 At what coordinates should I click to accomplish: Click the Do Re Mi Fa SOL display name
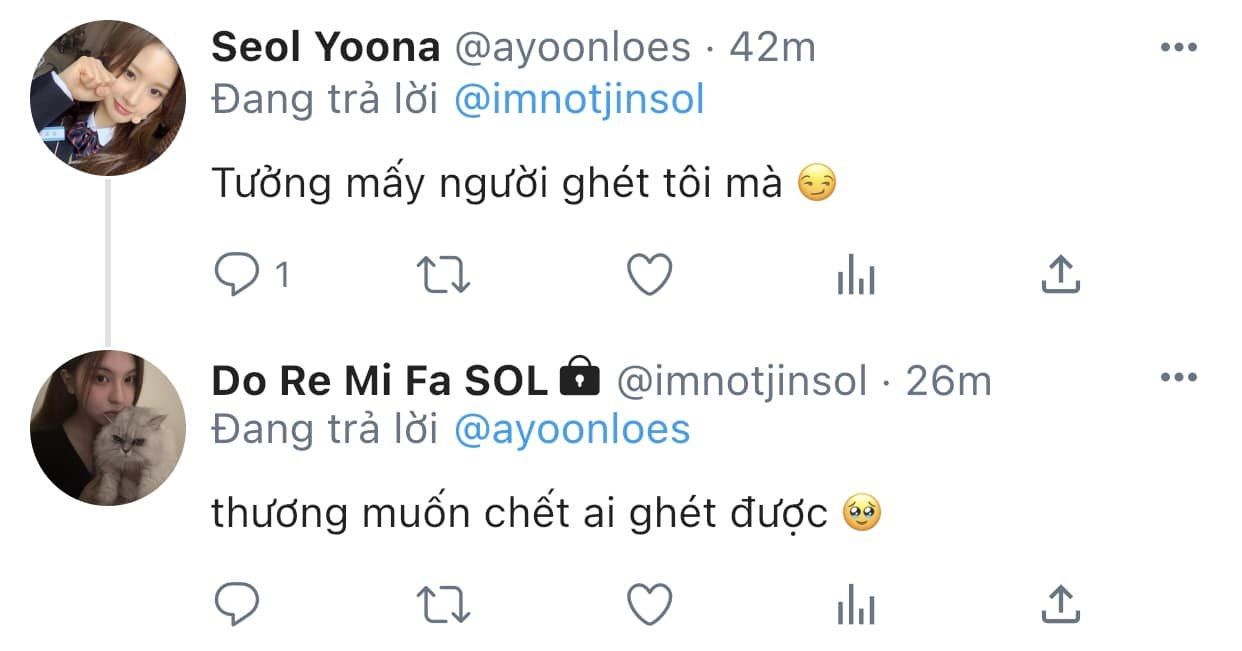coord(380,380)
